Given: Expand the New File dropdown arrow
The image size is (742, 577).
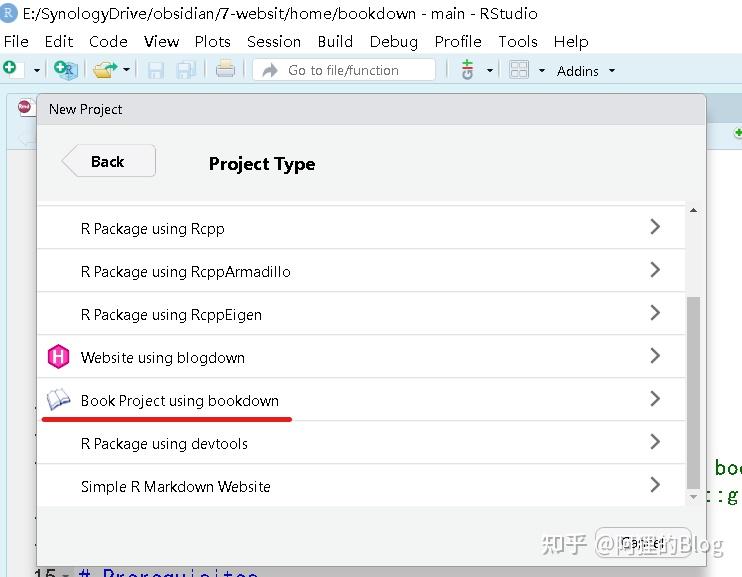Looking at the screenshot, I should pos(37,71).
